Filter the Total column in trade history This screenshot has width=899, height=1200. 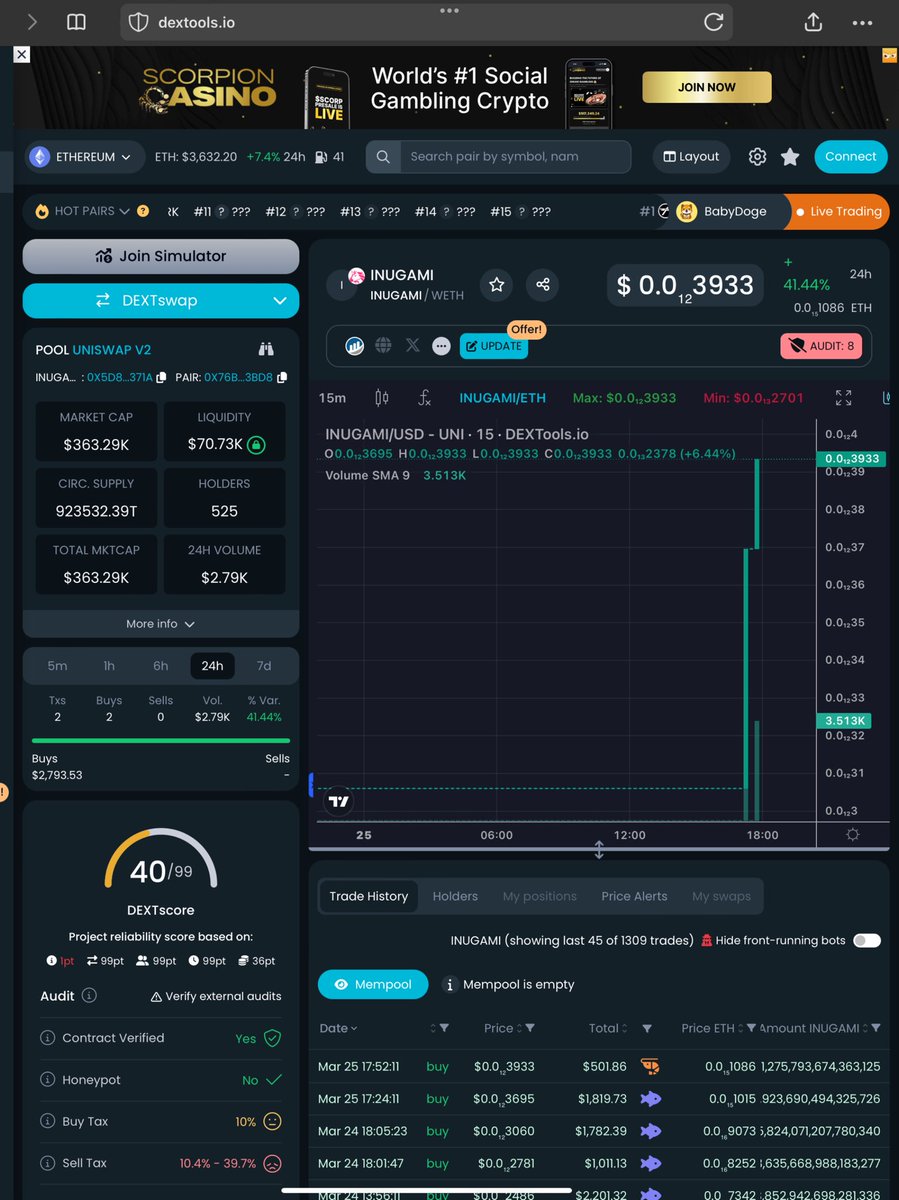[x=647, y=1028]
